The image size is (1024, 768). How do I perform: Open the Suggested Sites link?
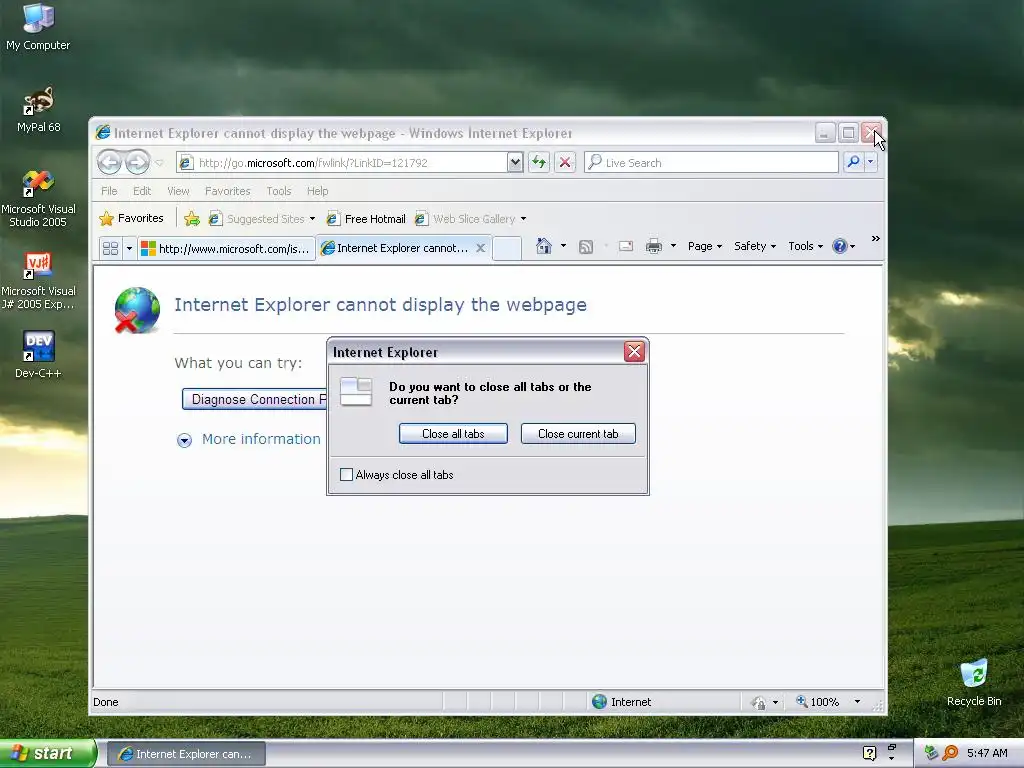pos(261,219)
